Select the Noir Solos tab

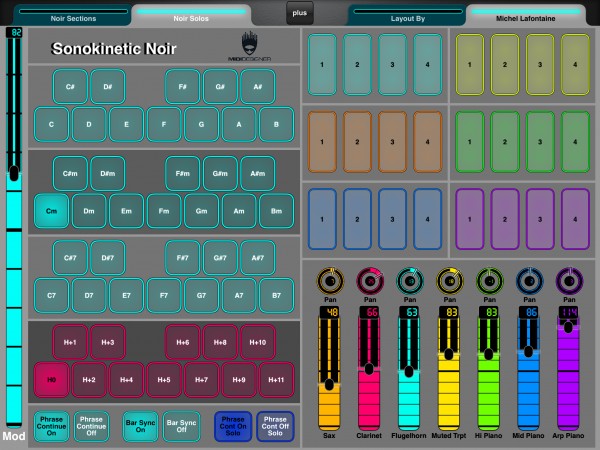pyautogui.click(x=191, y=15)
